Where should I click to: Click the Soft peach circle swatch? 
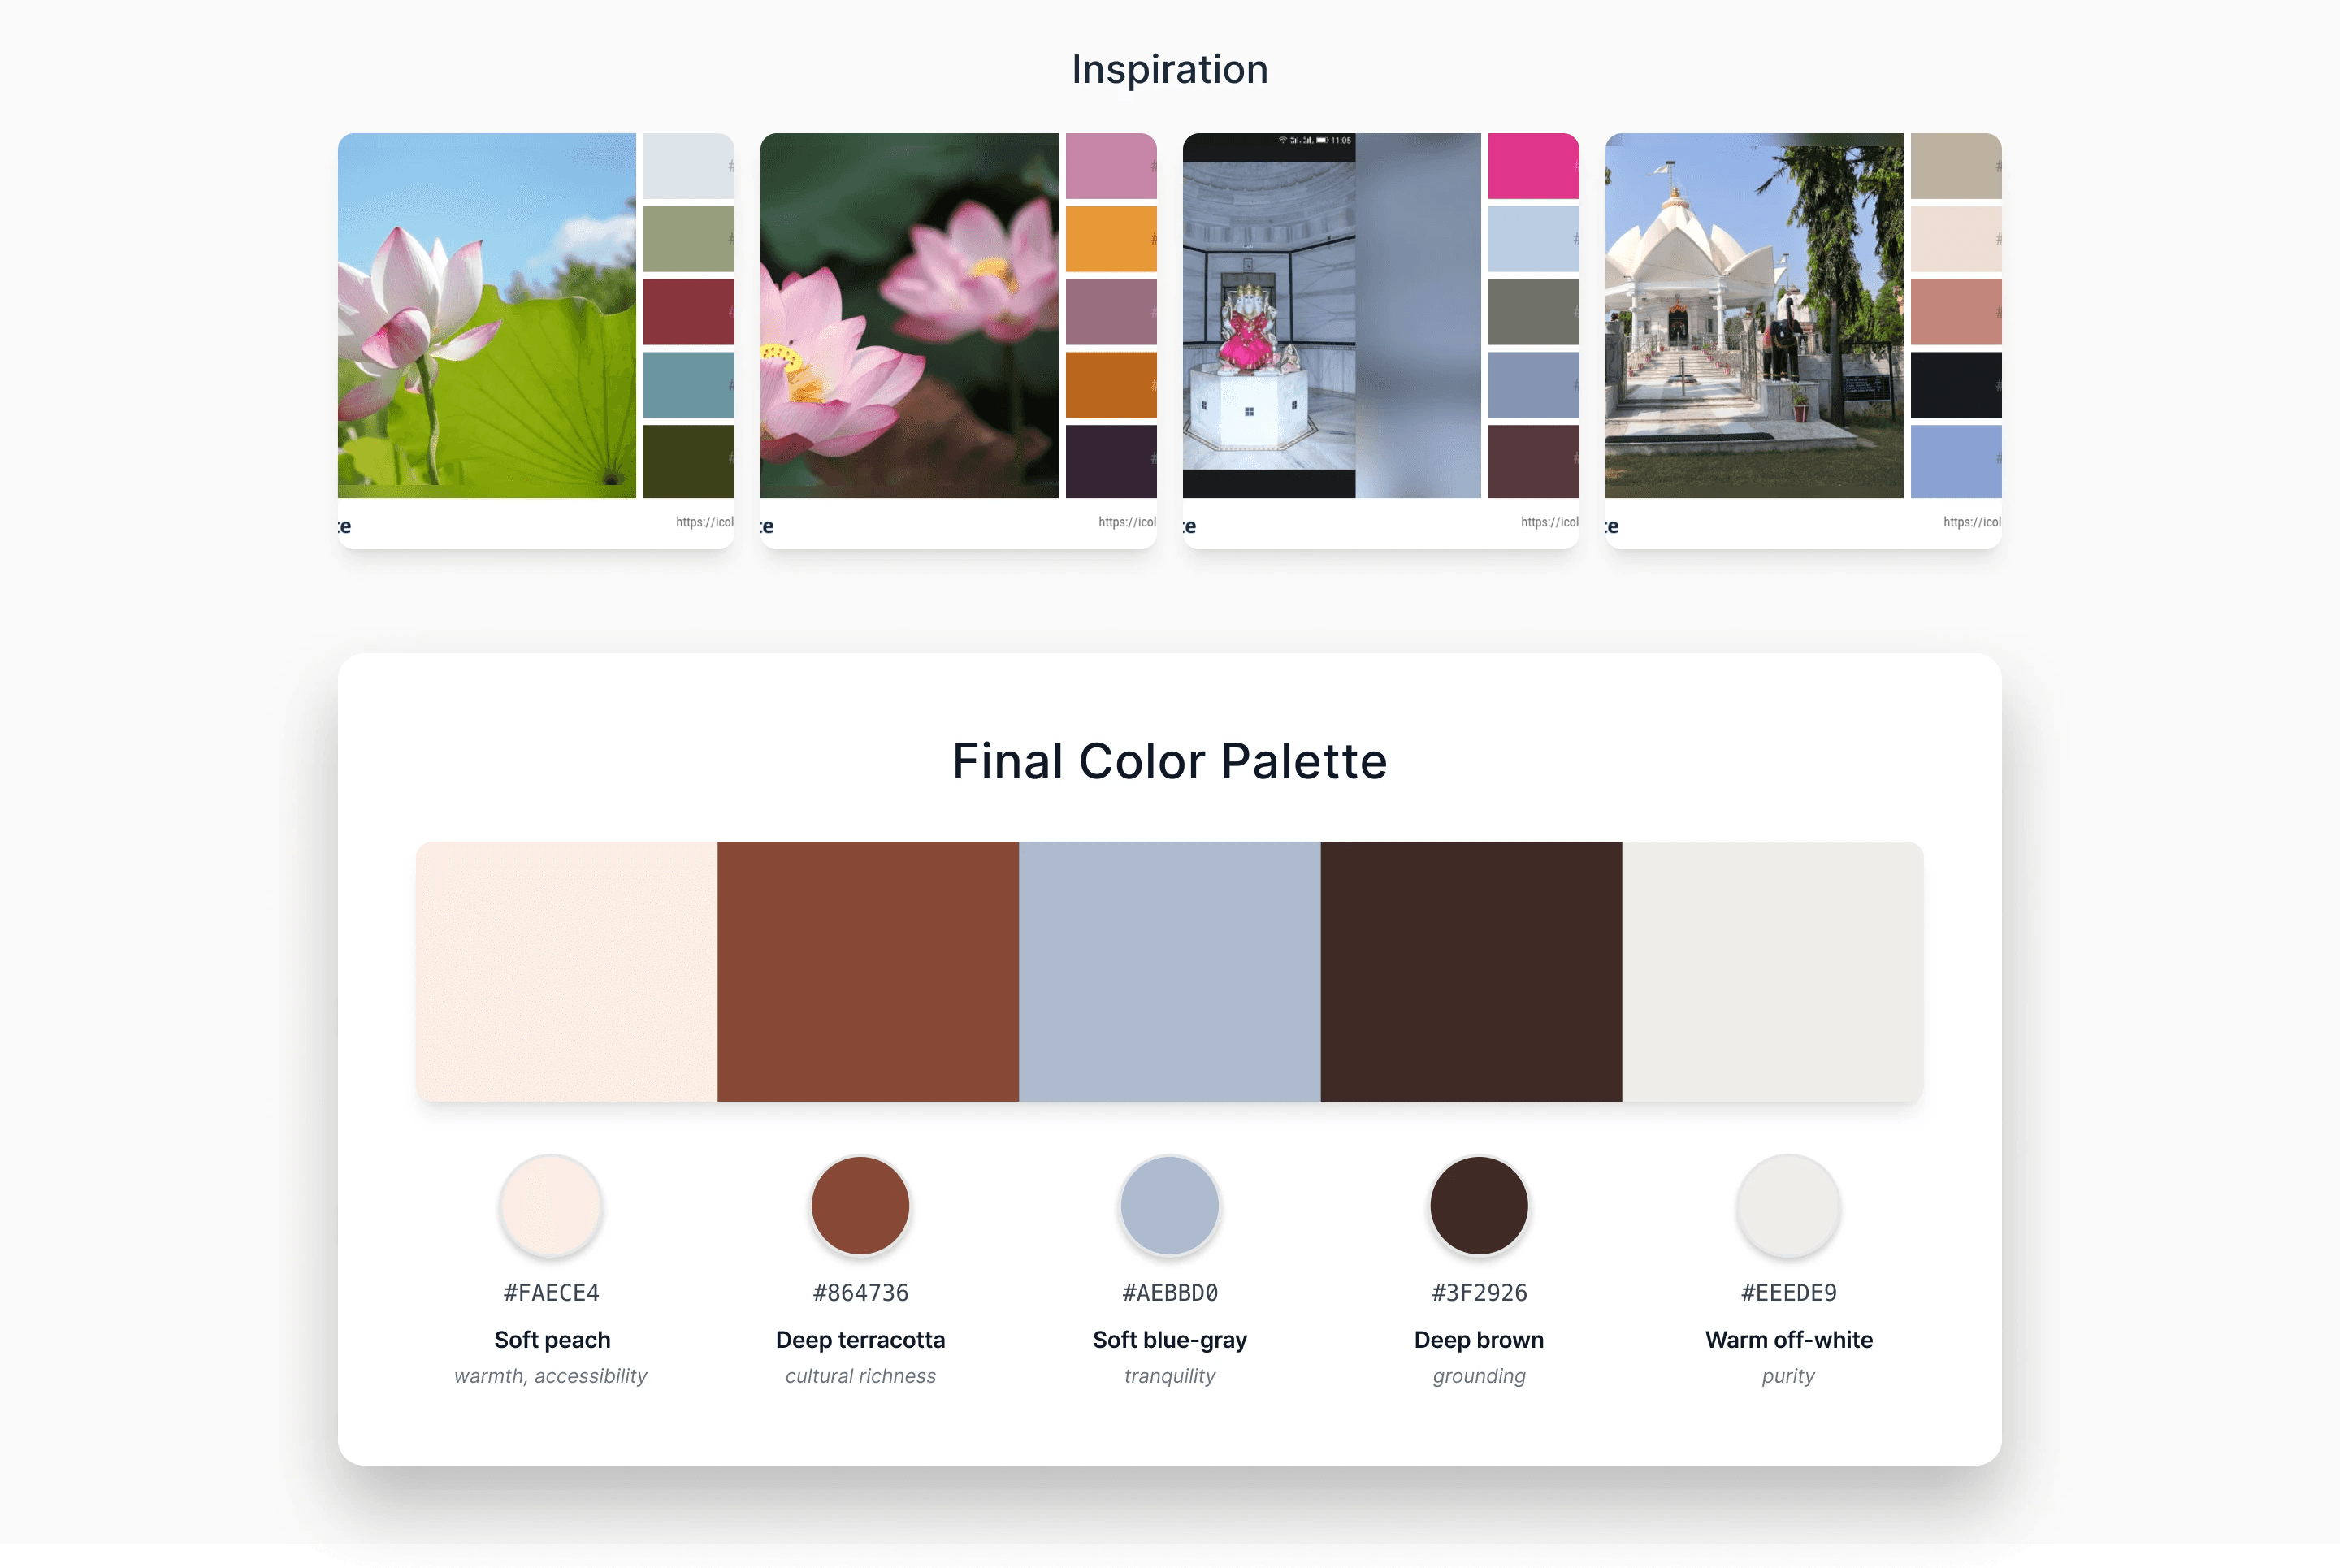[551, 1206]
